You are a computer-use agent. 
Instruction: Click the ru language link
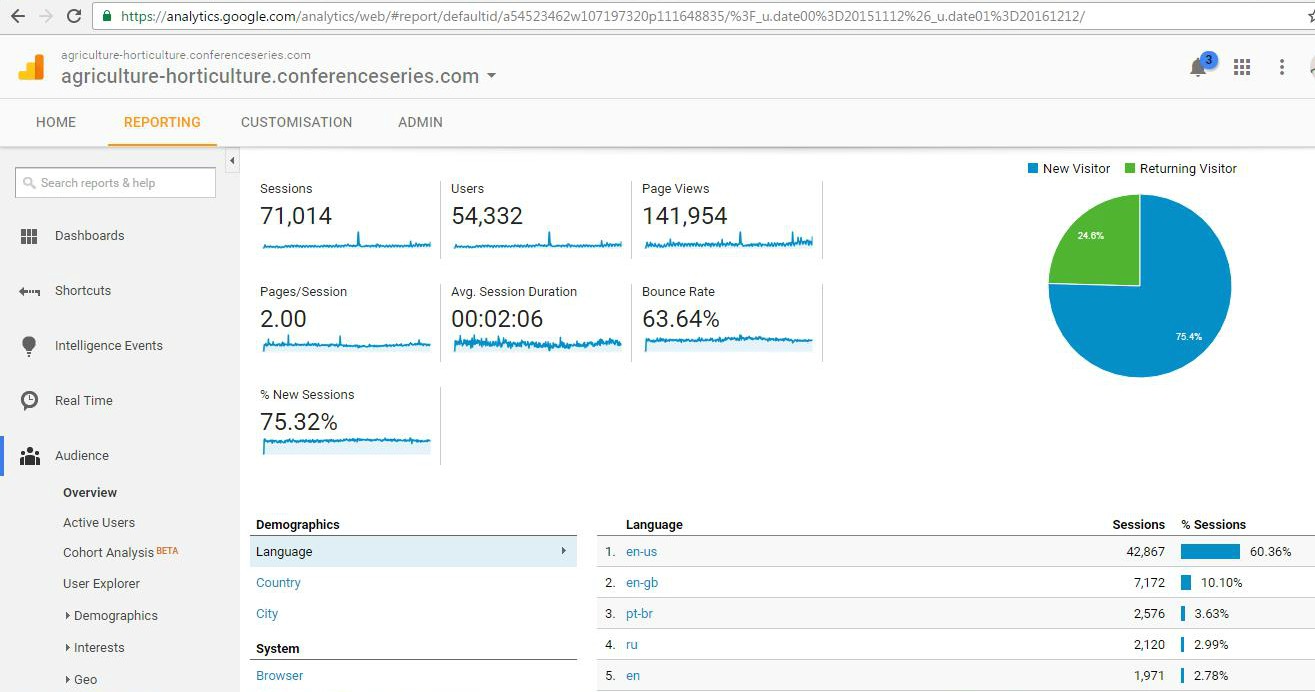(x=632, y=645)
